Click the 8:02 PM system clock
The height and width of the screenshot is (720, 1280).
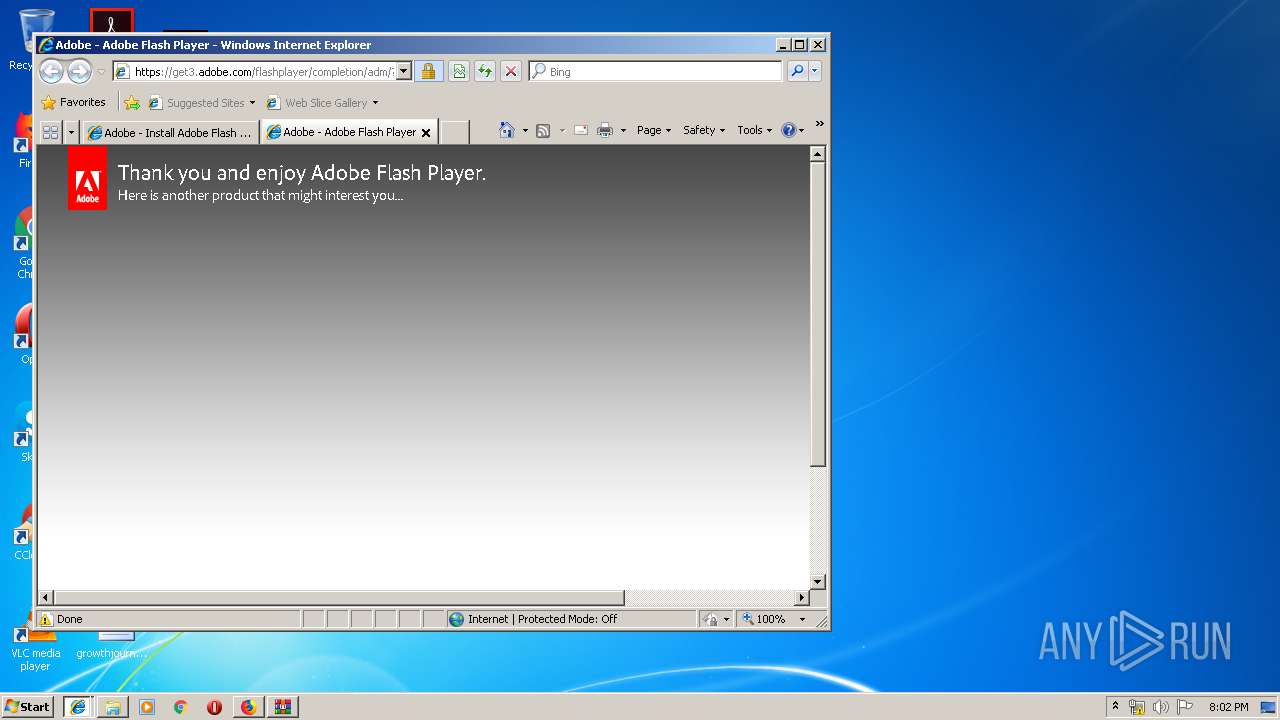pos(1228,707)
